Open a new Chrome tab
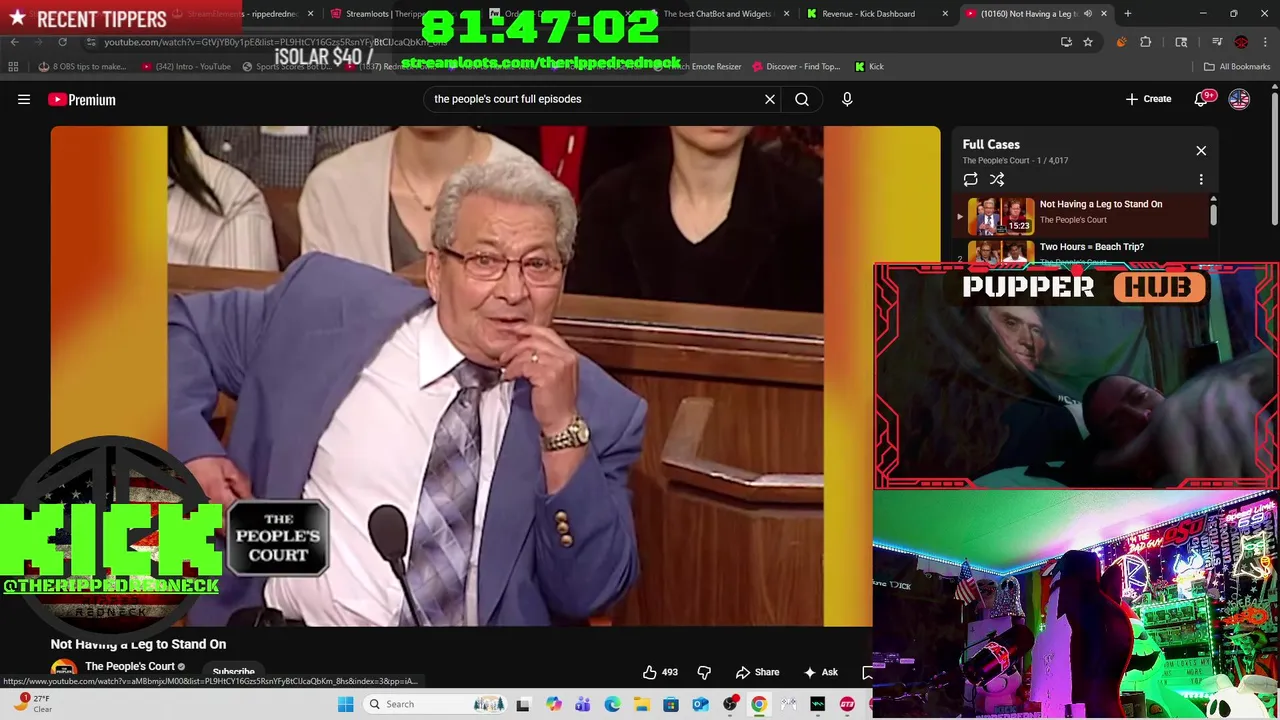Image resolution: width=1280 pixels, height=720 pixels. [1128, 14]
